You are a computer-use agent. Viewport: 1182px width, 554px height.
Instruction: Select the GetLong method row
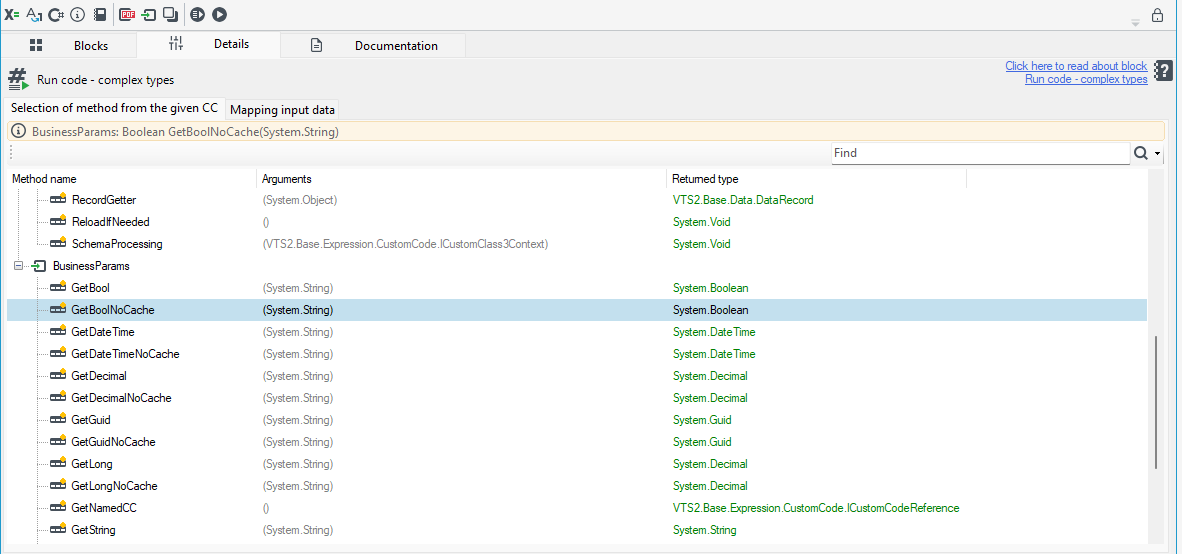[577, 464]
